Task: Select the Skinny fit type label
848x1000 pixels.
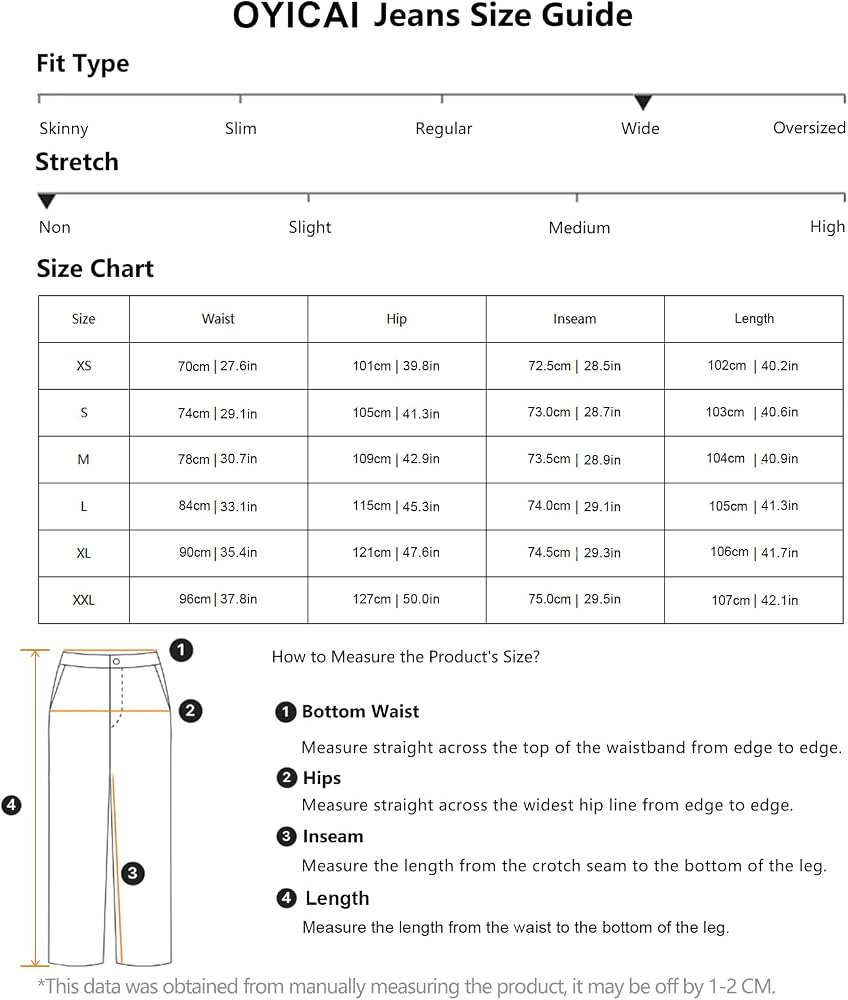Action: click(x=64, y=129)
